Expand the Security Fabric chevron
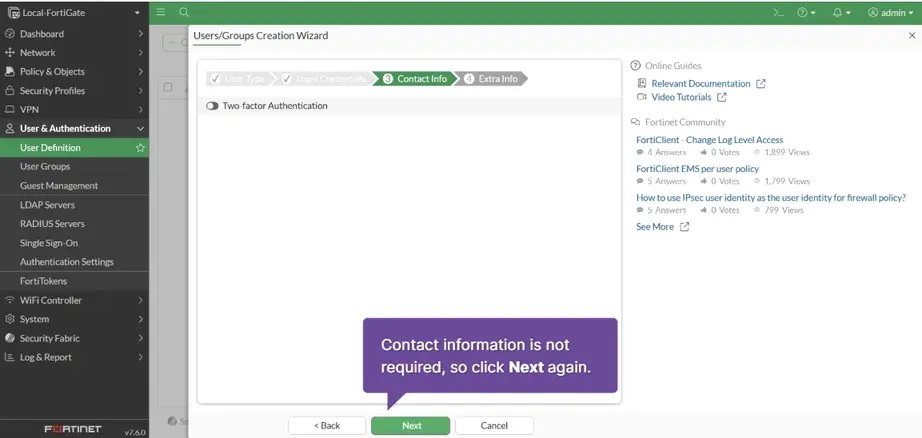Viewport: 922px width, 438px height. (141, 338)
